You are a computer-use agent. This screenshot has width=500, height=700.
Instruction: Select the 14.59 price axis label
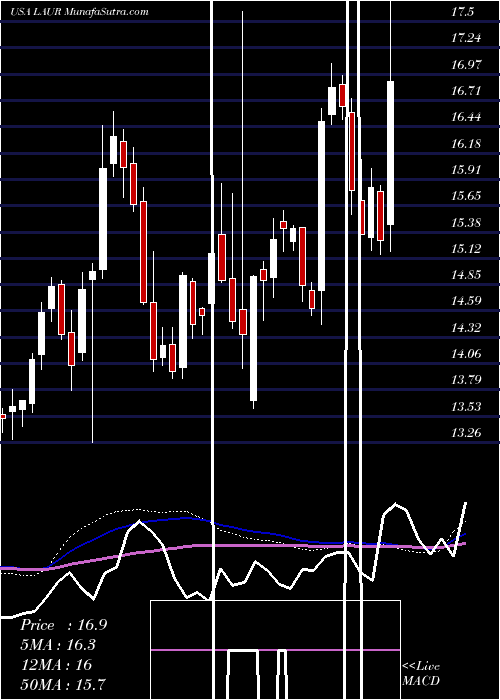[466, 301]
